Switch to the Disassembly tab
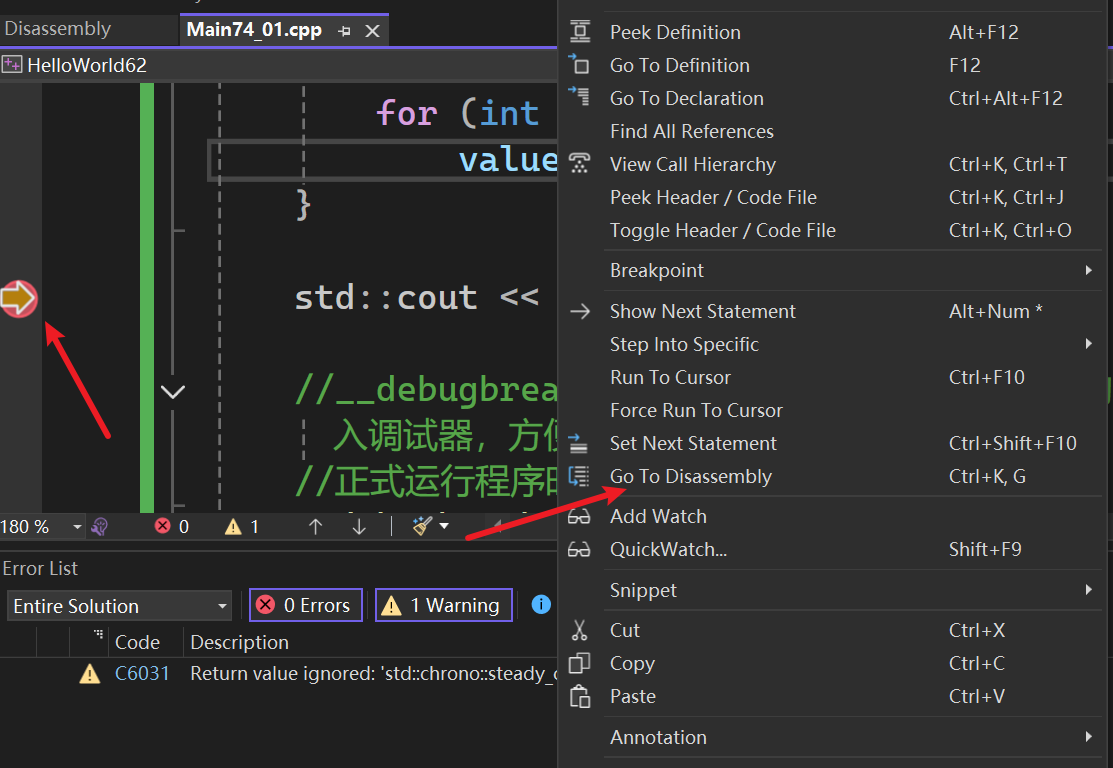Screen dimensions: 1113x768 [x=58, y=29]
